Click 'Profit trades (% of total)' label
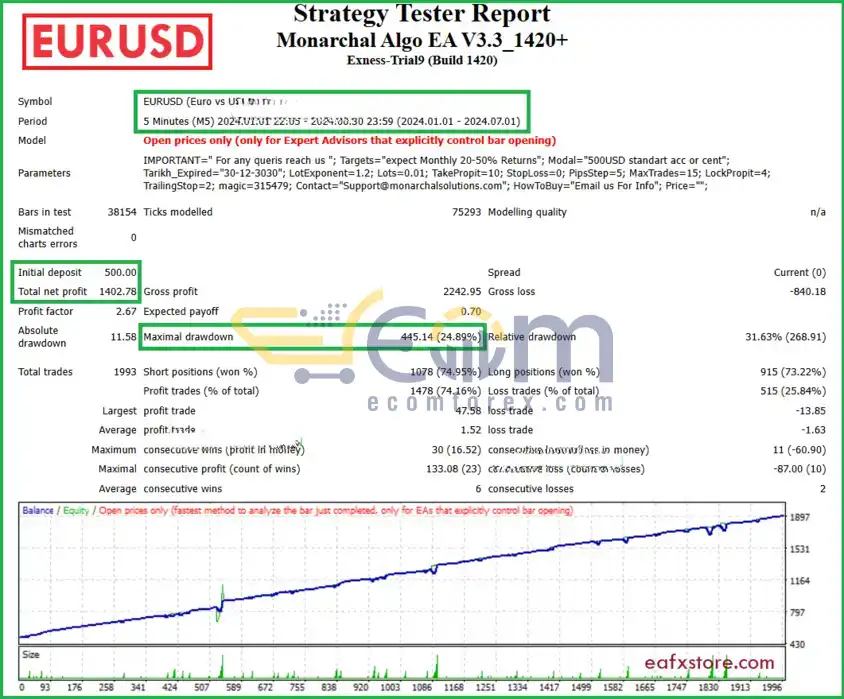Image resolution: width=844 pixels, height=699 pixels. 201,391
